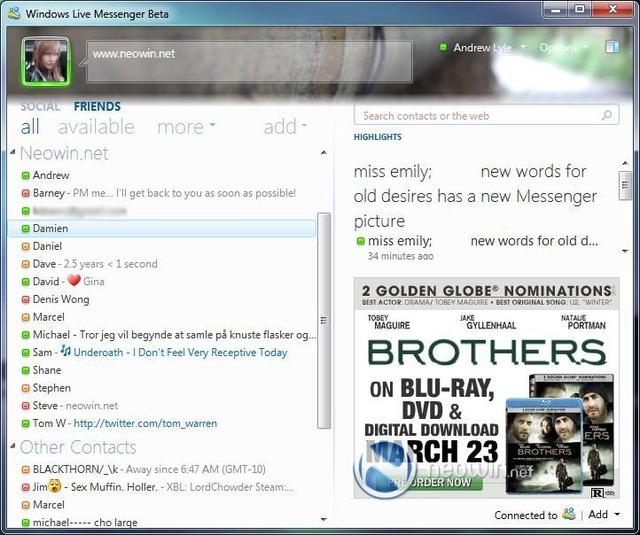Image resolution: width=640 pixels, height=535 pixels.
Task: Open Sam's Underoath song link
Action: point(180,353)
